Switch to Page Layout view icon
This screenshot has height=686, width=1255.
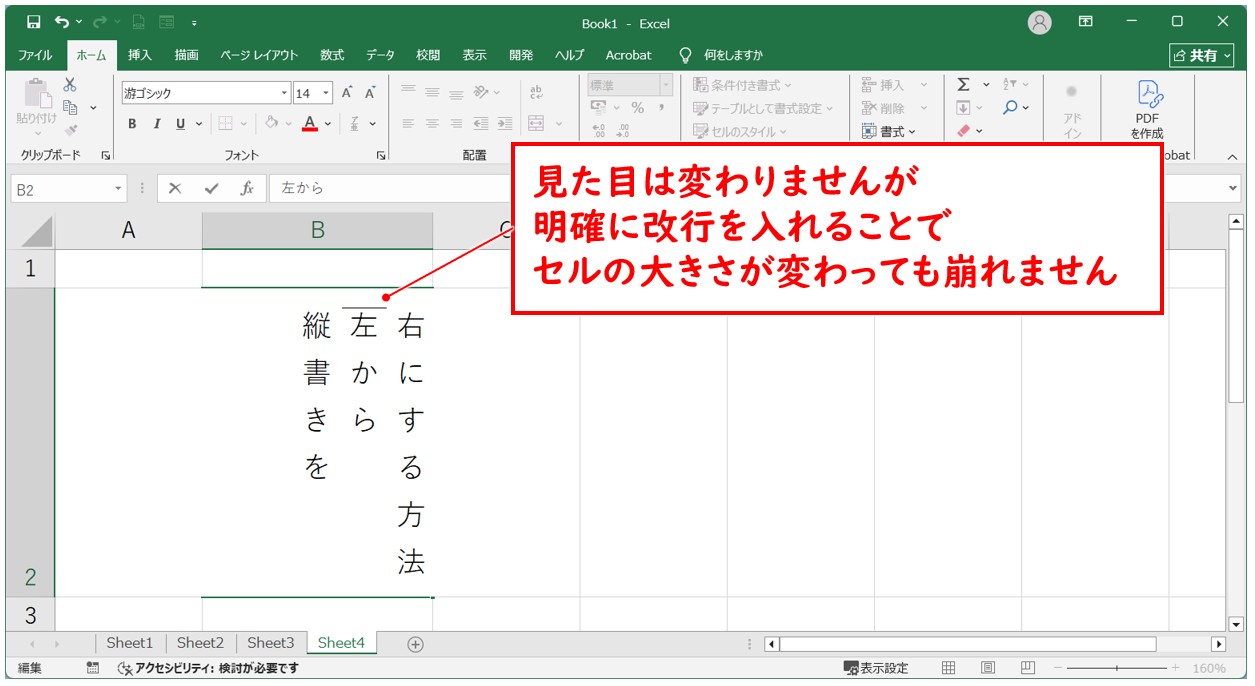click(x=988, y=668)
